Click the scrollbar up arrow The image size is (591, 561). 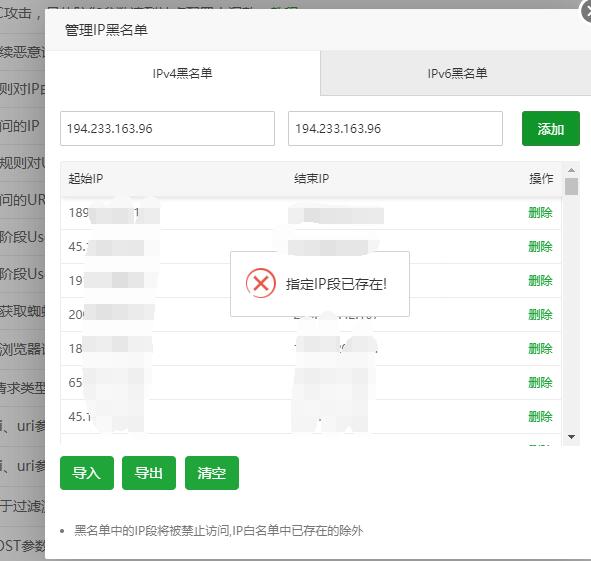(x=571, y=170)
